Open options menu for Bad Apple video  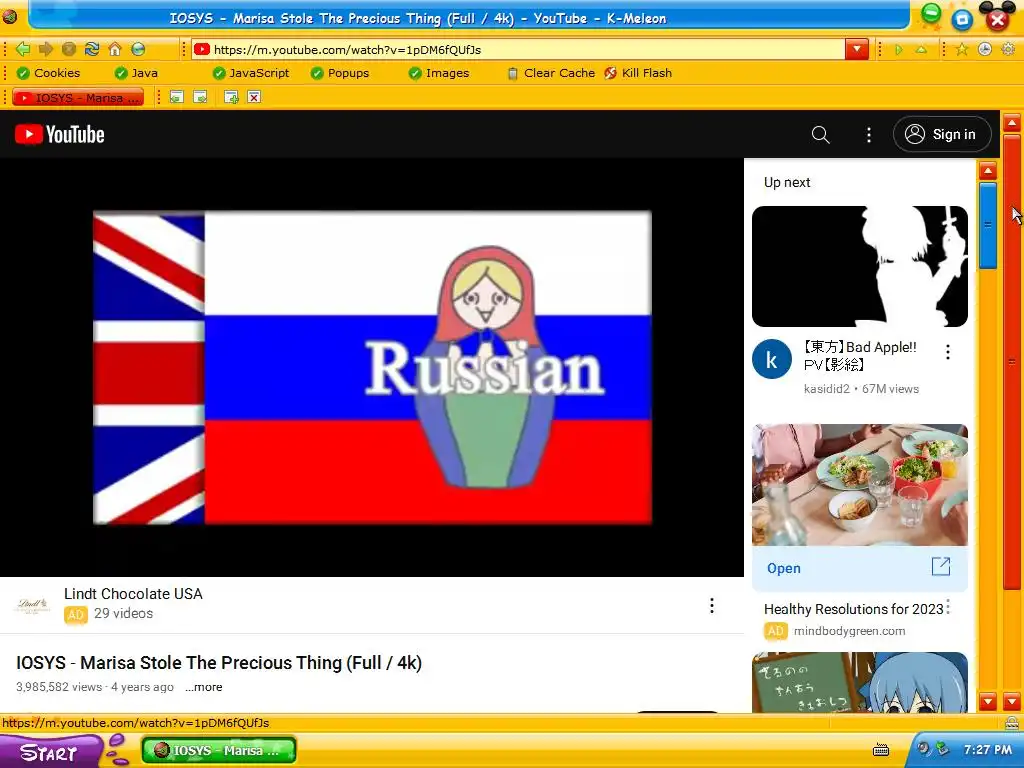pos(948,353)
